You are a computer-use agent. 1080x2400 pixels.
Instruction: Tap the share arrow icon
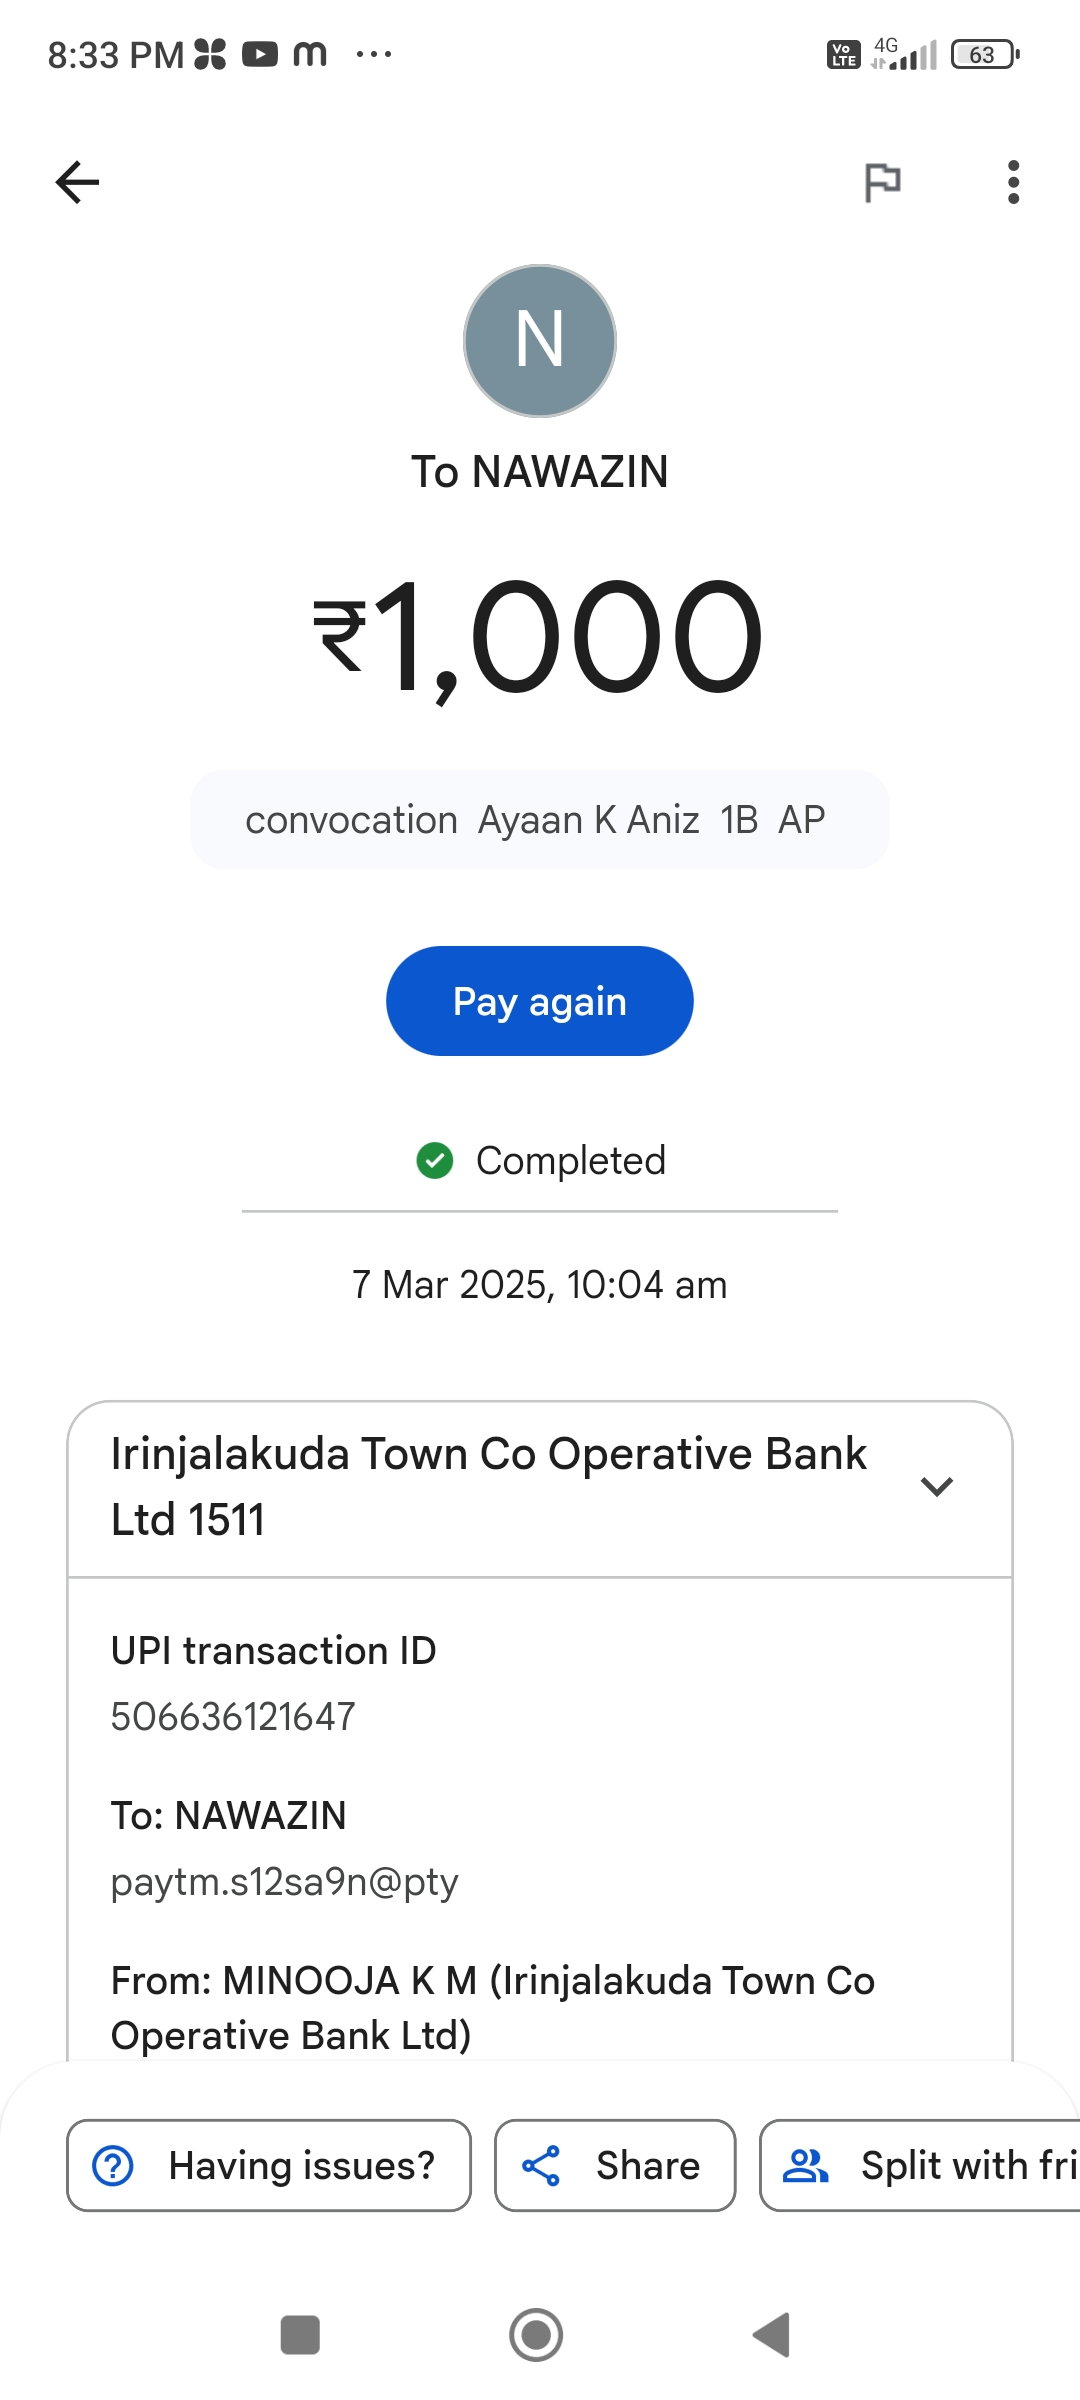pos(541,2166)
